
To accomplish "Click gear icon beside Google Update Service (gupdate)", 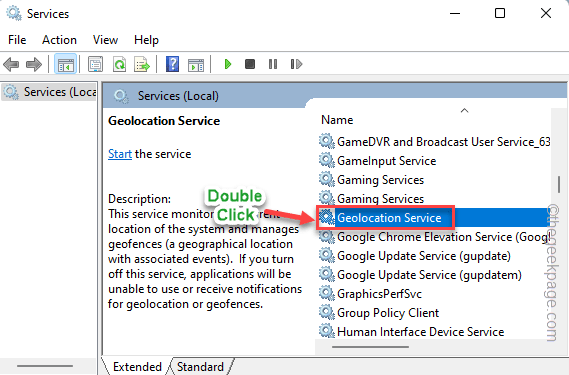I will (x=327, y=256).
